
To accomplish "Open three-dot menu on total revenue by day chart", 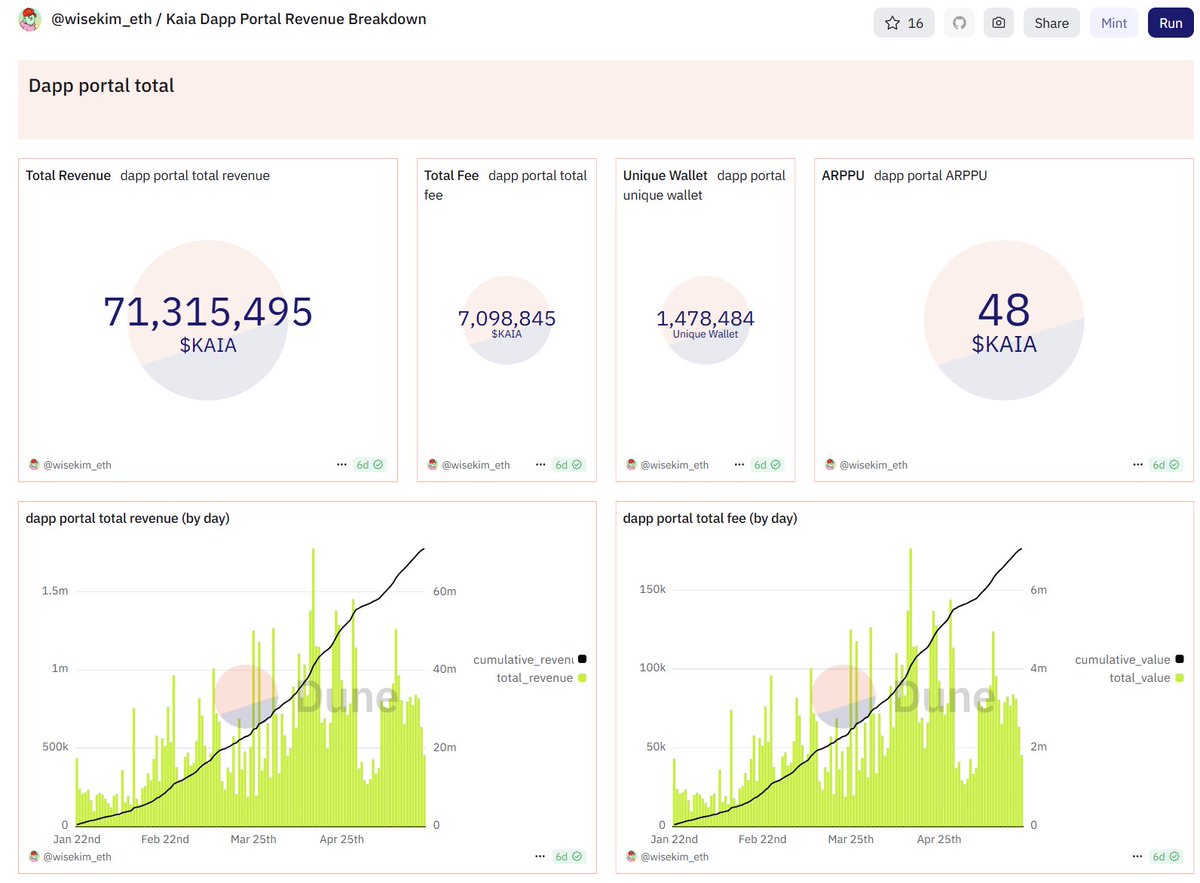I will pos(541,857).
